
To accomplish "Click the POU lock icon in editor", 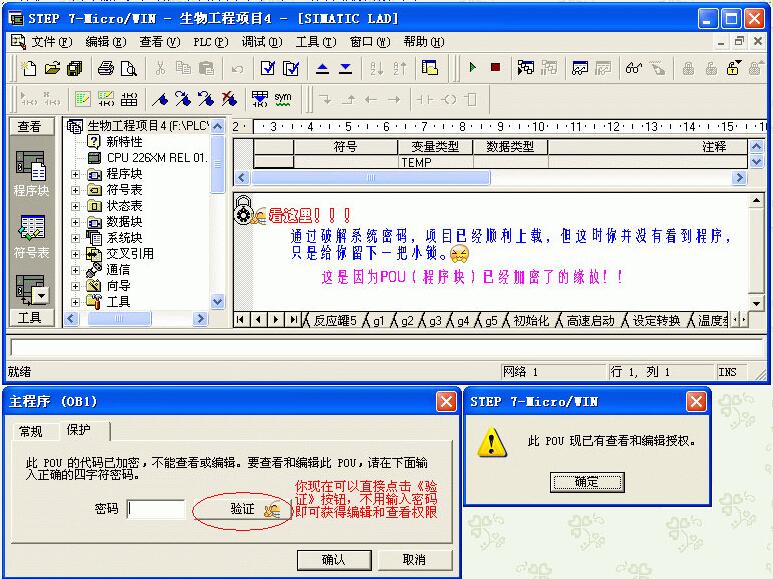I will pyautogui.click(x=243, y=210).
